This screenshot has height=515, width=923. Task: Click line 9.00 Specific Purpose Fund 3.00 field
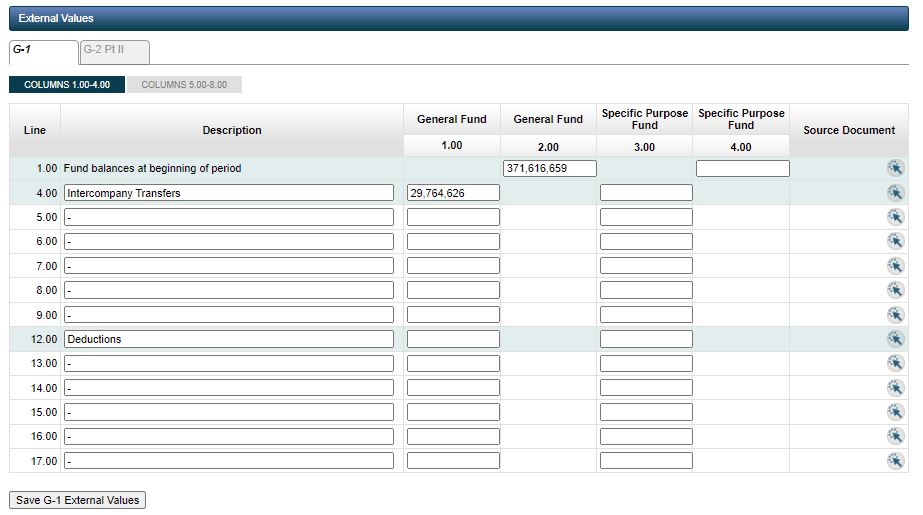coord(646,314)
